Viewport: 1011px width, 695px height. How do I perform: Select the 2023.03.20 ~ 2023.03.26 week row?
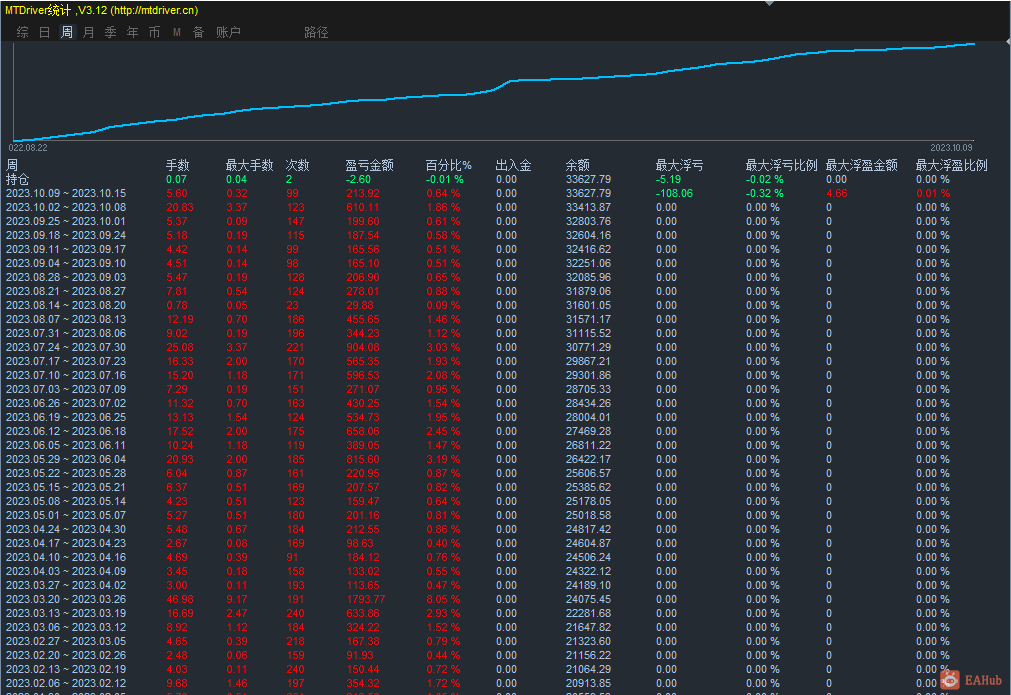(x=66, y=599)
